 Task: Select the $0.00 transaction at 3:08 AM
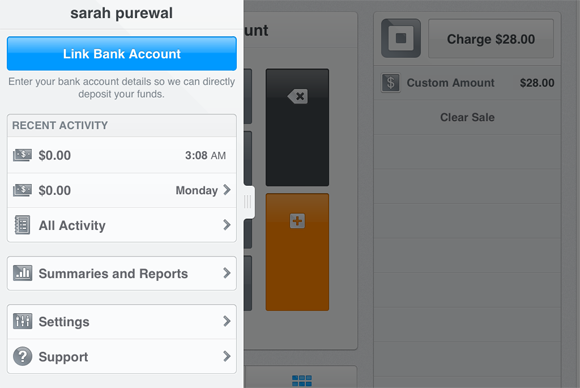click(x=122, y=155)
